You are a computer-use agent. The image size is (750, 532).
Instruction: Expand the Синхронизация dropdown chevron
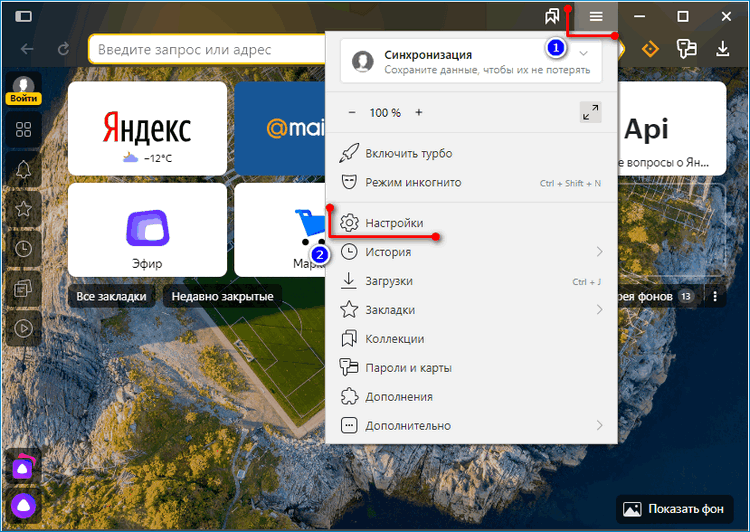point(584,54)
